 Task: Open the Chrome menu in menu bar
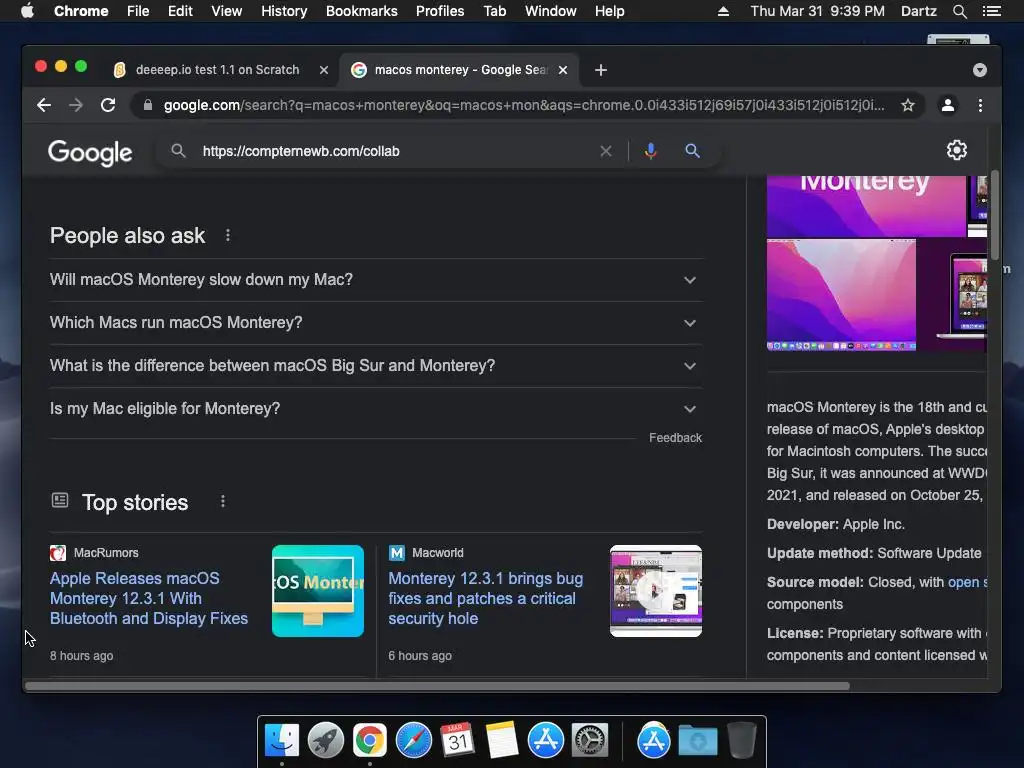coord(81,11)
